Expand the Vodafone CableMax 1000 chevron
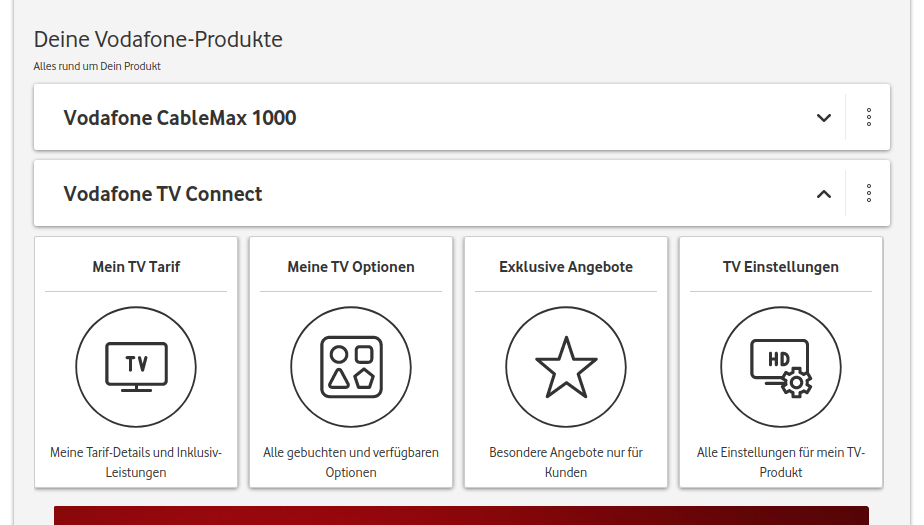This screenshot has width=924, height=525. click(824, 117)
